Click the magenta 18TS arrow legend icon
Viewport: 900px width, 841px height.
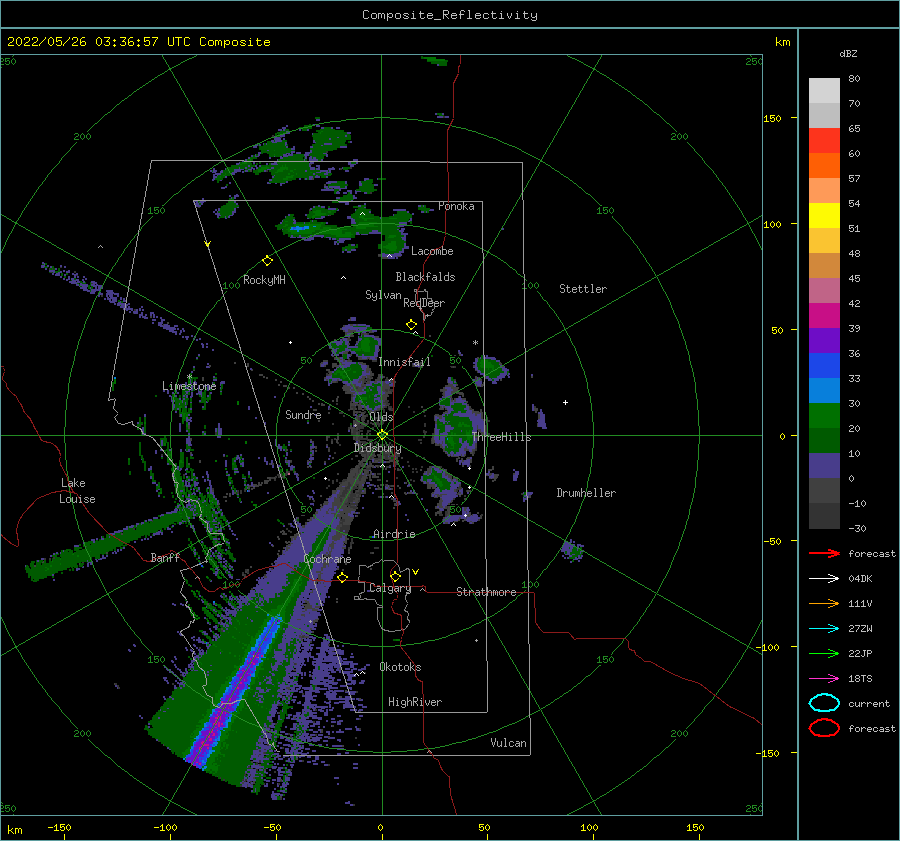[824, 679]
